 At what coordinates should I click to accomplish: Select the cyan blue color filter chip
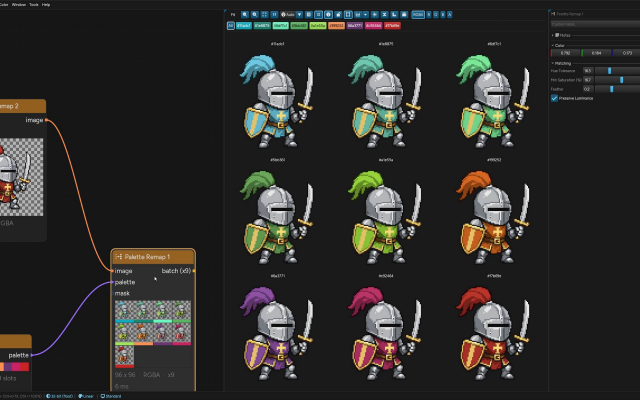[244, 26]
